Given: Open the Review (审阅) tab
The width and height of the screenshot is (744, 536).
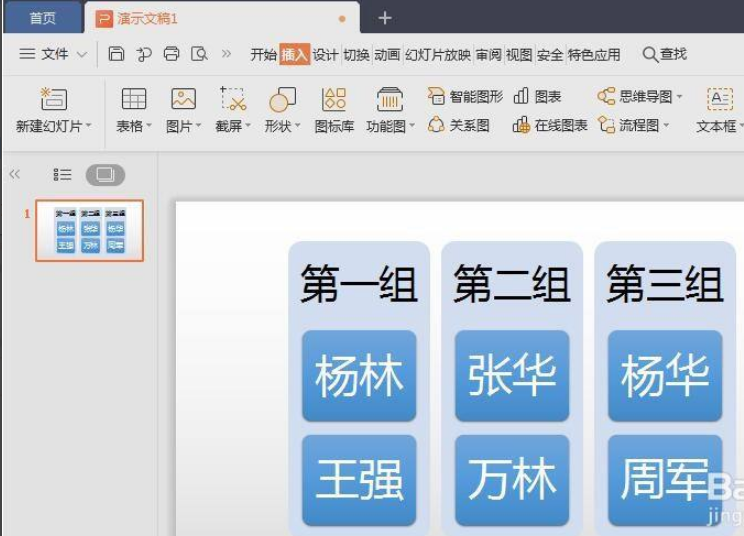Looking at the screenshot, I should 488,55.
